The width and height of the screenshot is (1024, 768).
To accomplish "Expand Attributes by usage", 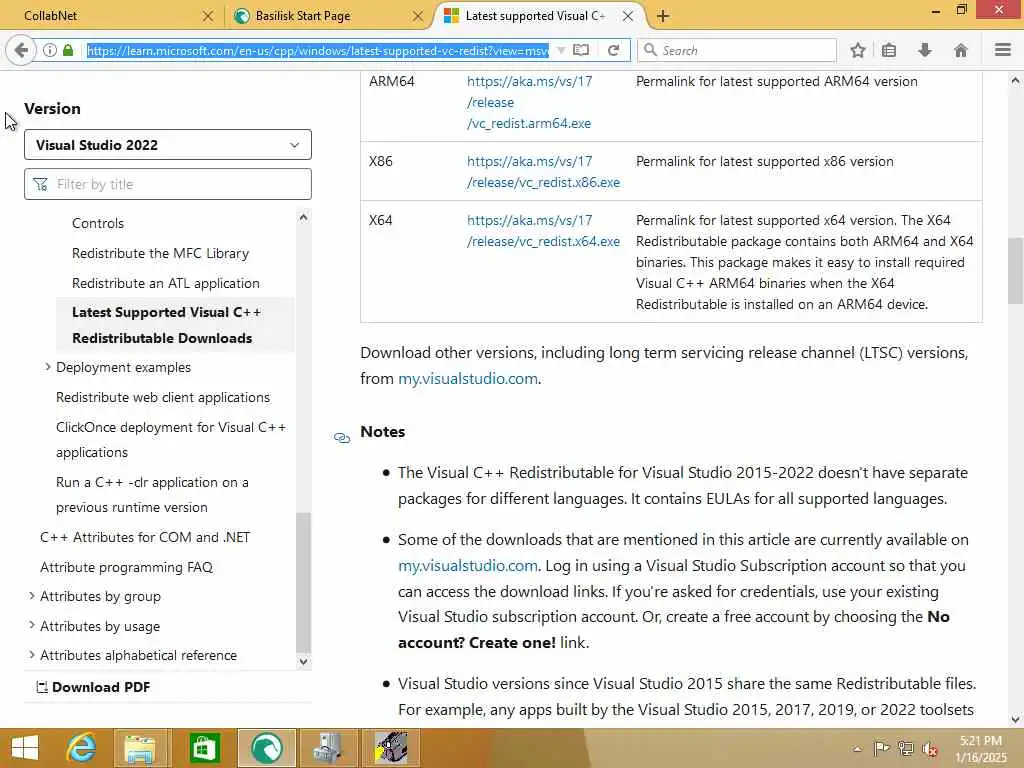I will coord(31,625).
